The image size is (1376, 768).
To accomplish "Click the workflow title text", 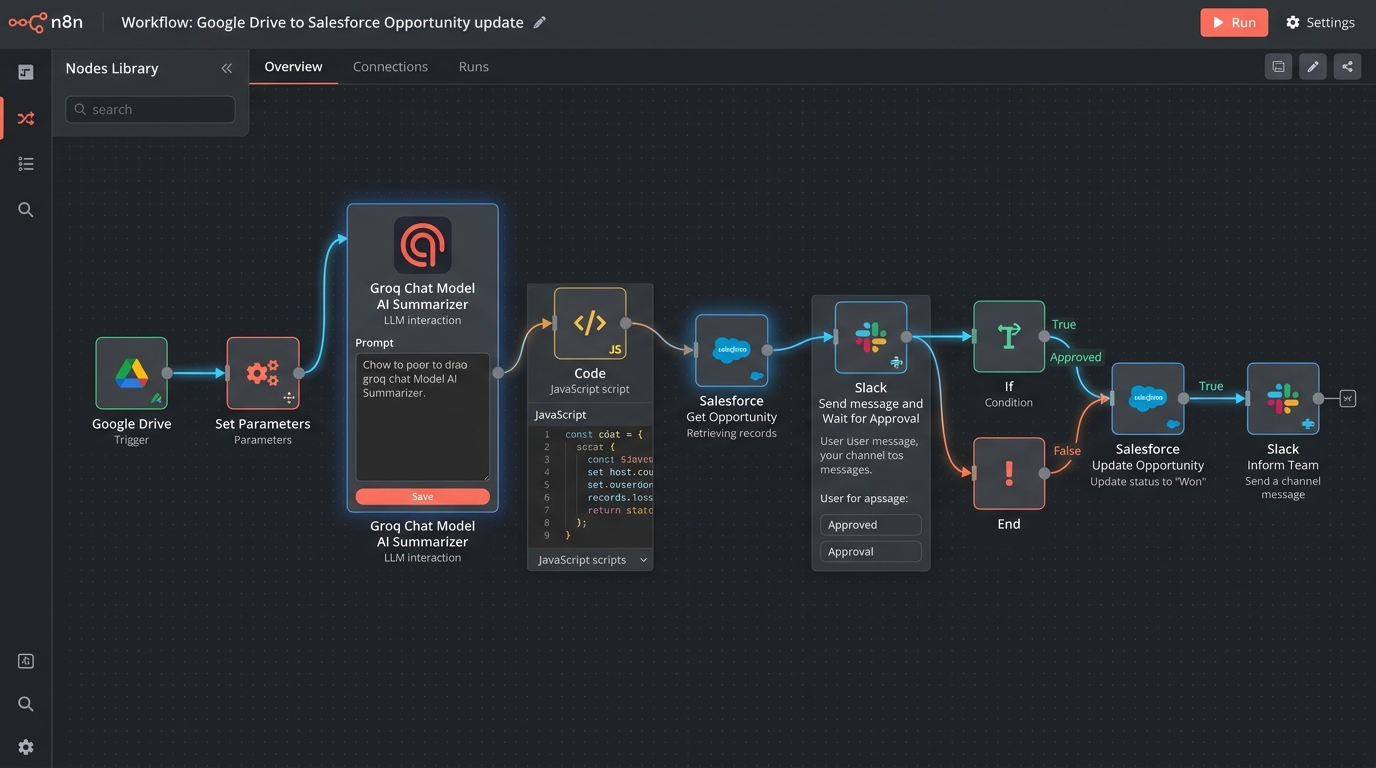I will pos(322,22).
